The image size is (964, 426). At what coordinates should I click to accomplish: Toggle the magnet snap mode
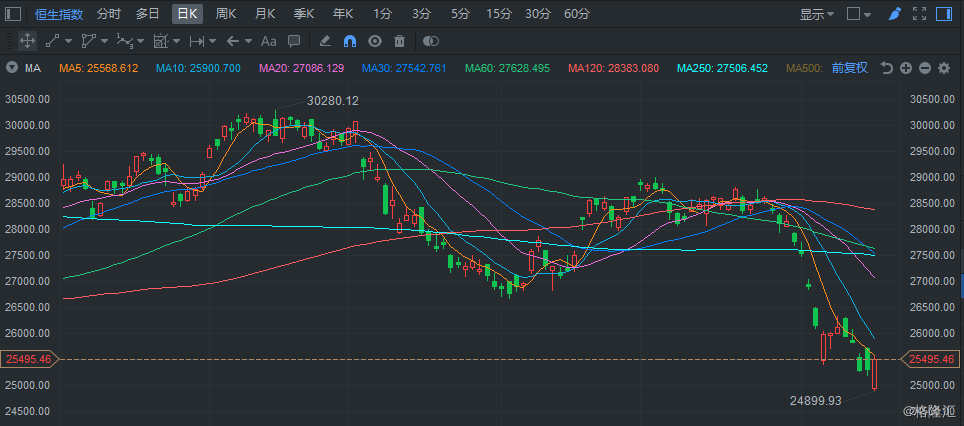350,41
